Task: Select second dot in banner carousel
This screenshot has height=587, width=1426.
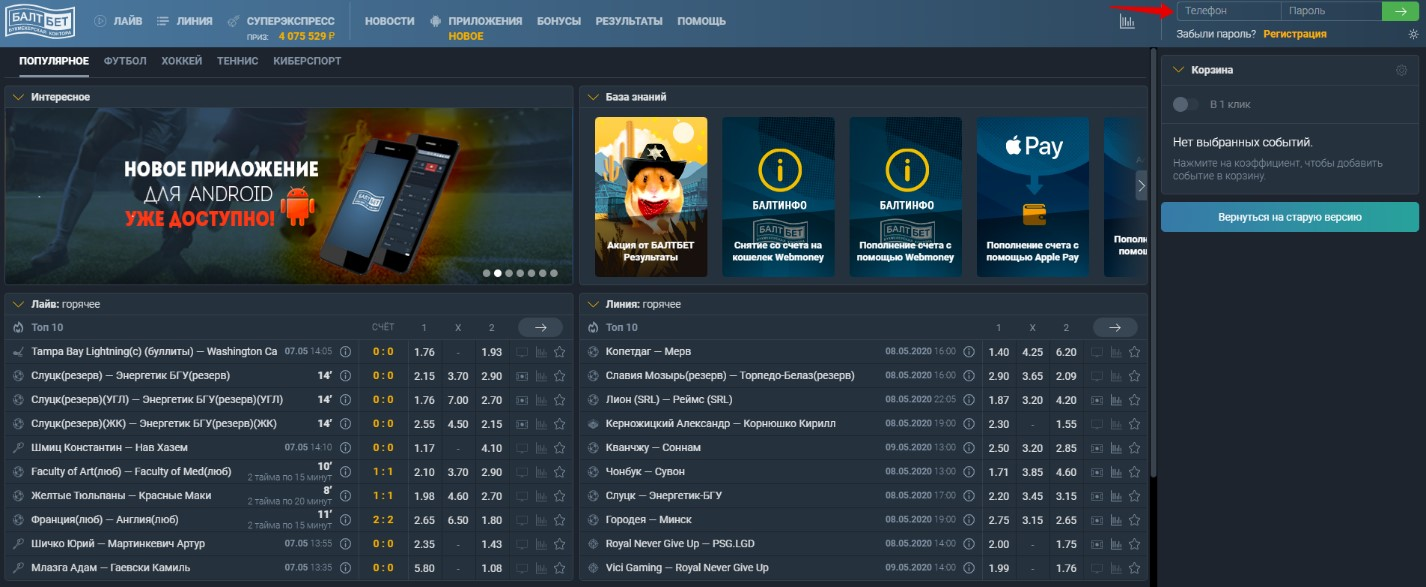Action: 497,273
